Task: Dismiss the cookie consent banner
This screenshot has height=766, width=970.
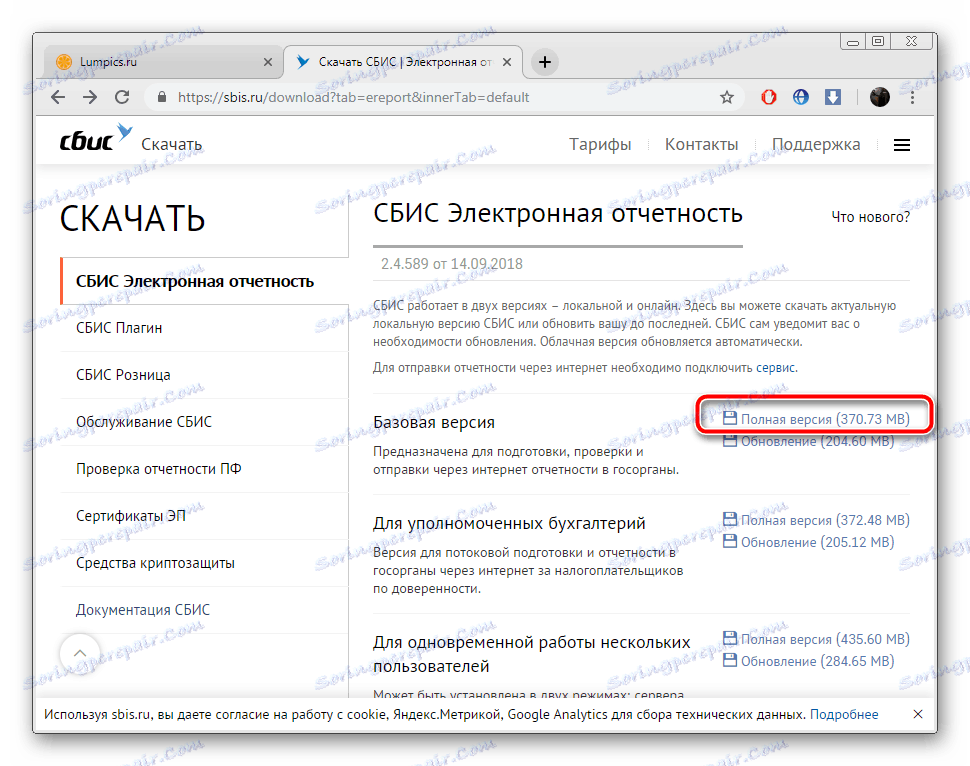Action: click(x=918, y=714)
